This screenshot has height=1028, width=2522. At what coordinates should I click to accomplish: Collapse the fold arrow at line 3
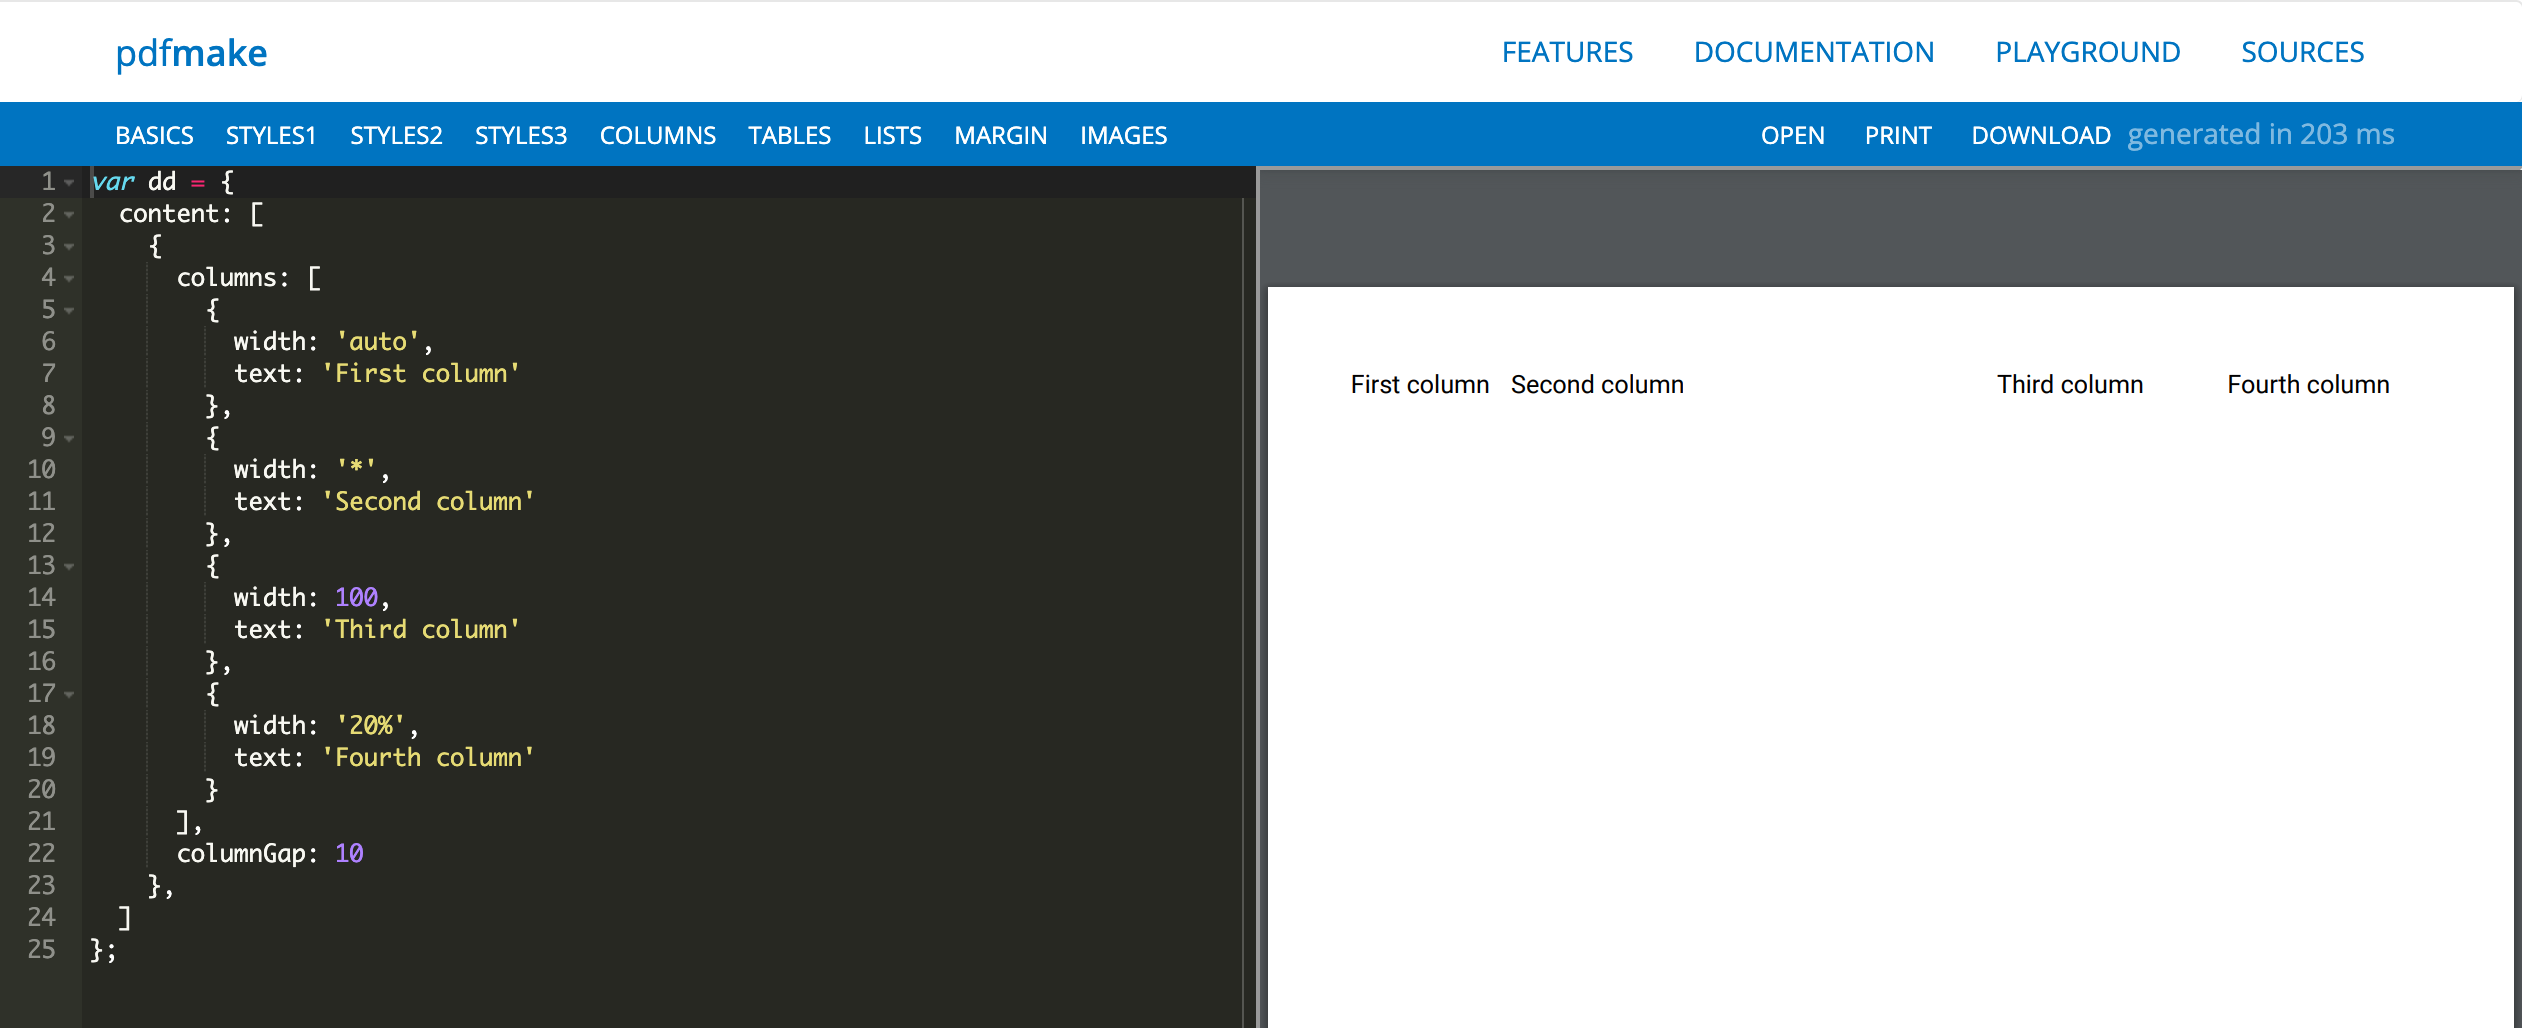click(69, 247)
